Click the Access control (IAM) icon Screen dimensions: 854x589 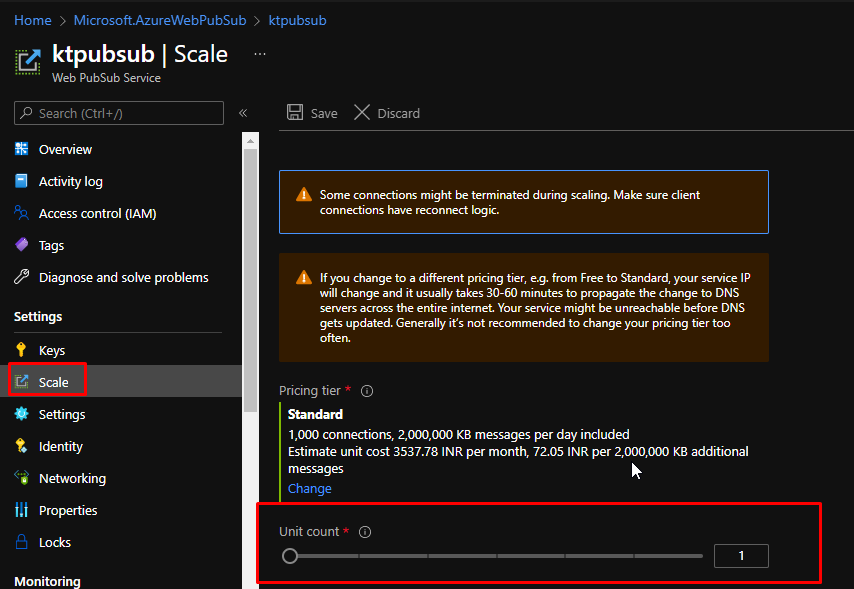[22, 213]
